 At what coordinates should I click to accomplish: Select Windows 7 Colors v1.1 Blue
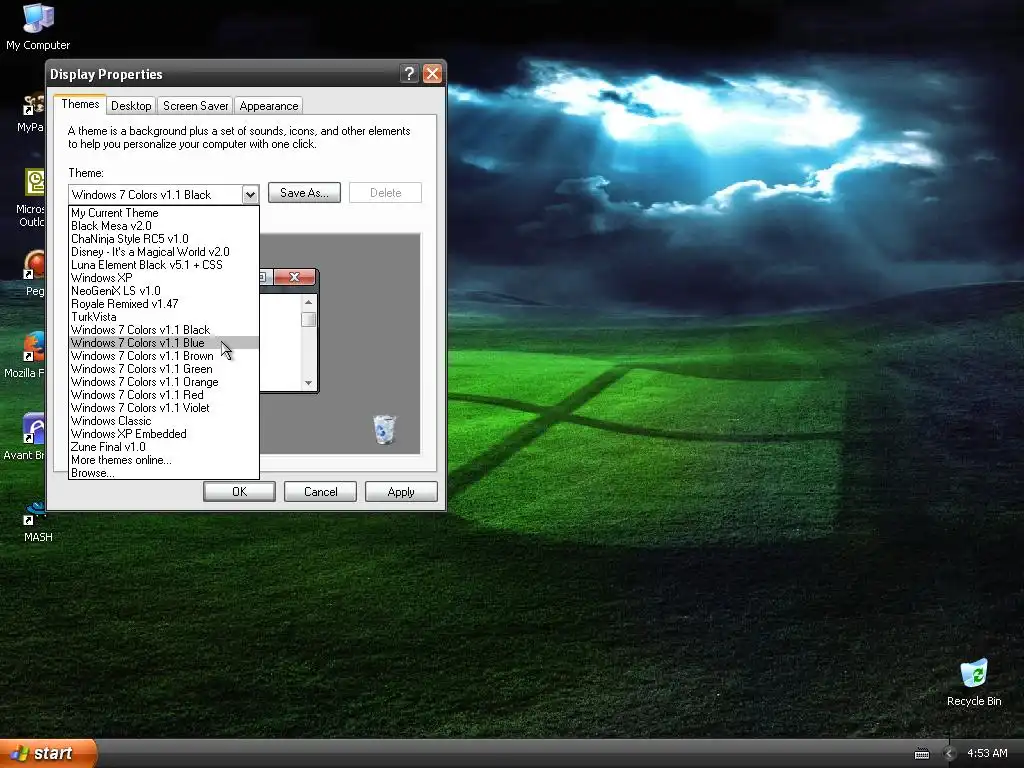pyautogui.click(x=164, y=343)
